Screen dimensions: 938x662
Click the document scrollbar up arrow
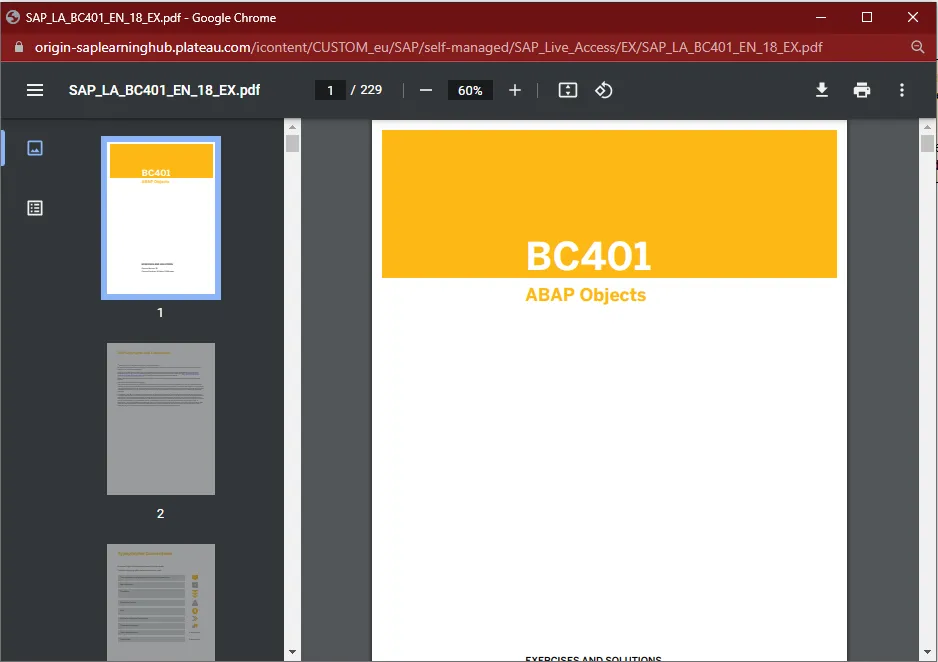click(x=927, y=127)
